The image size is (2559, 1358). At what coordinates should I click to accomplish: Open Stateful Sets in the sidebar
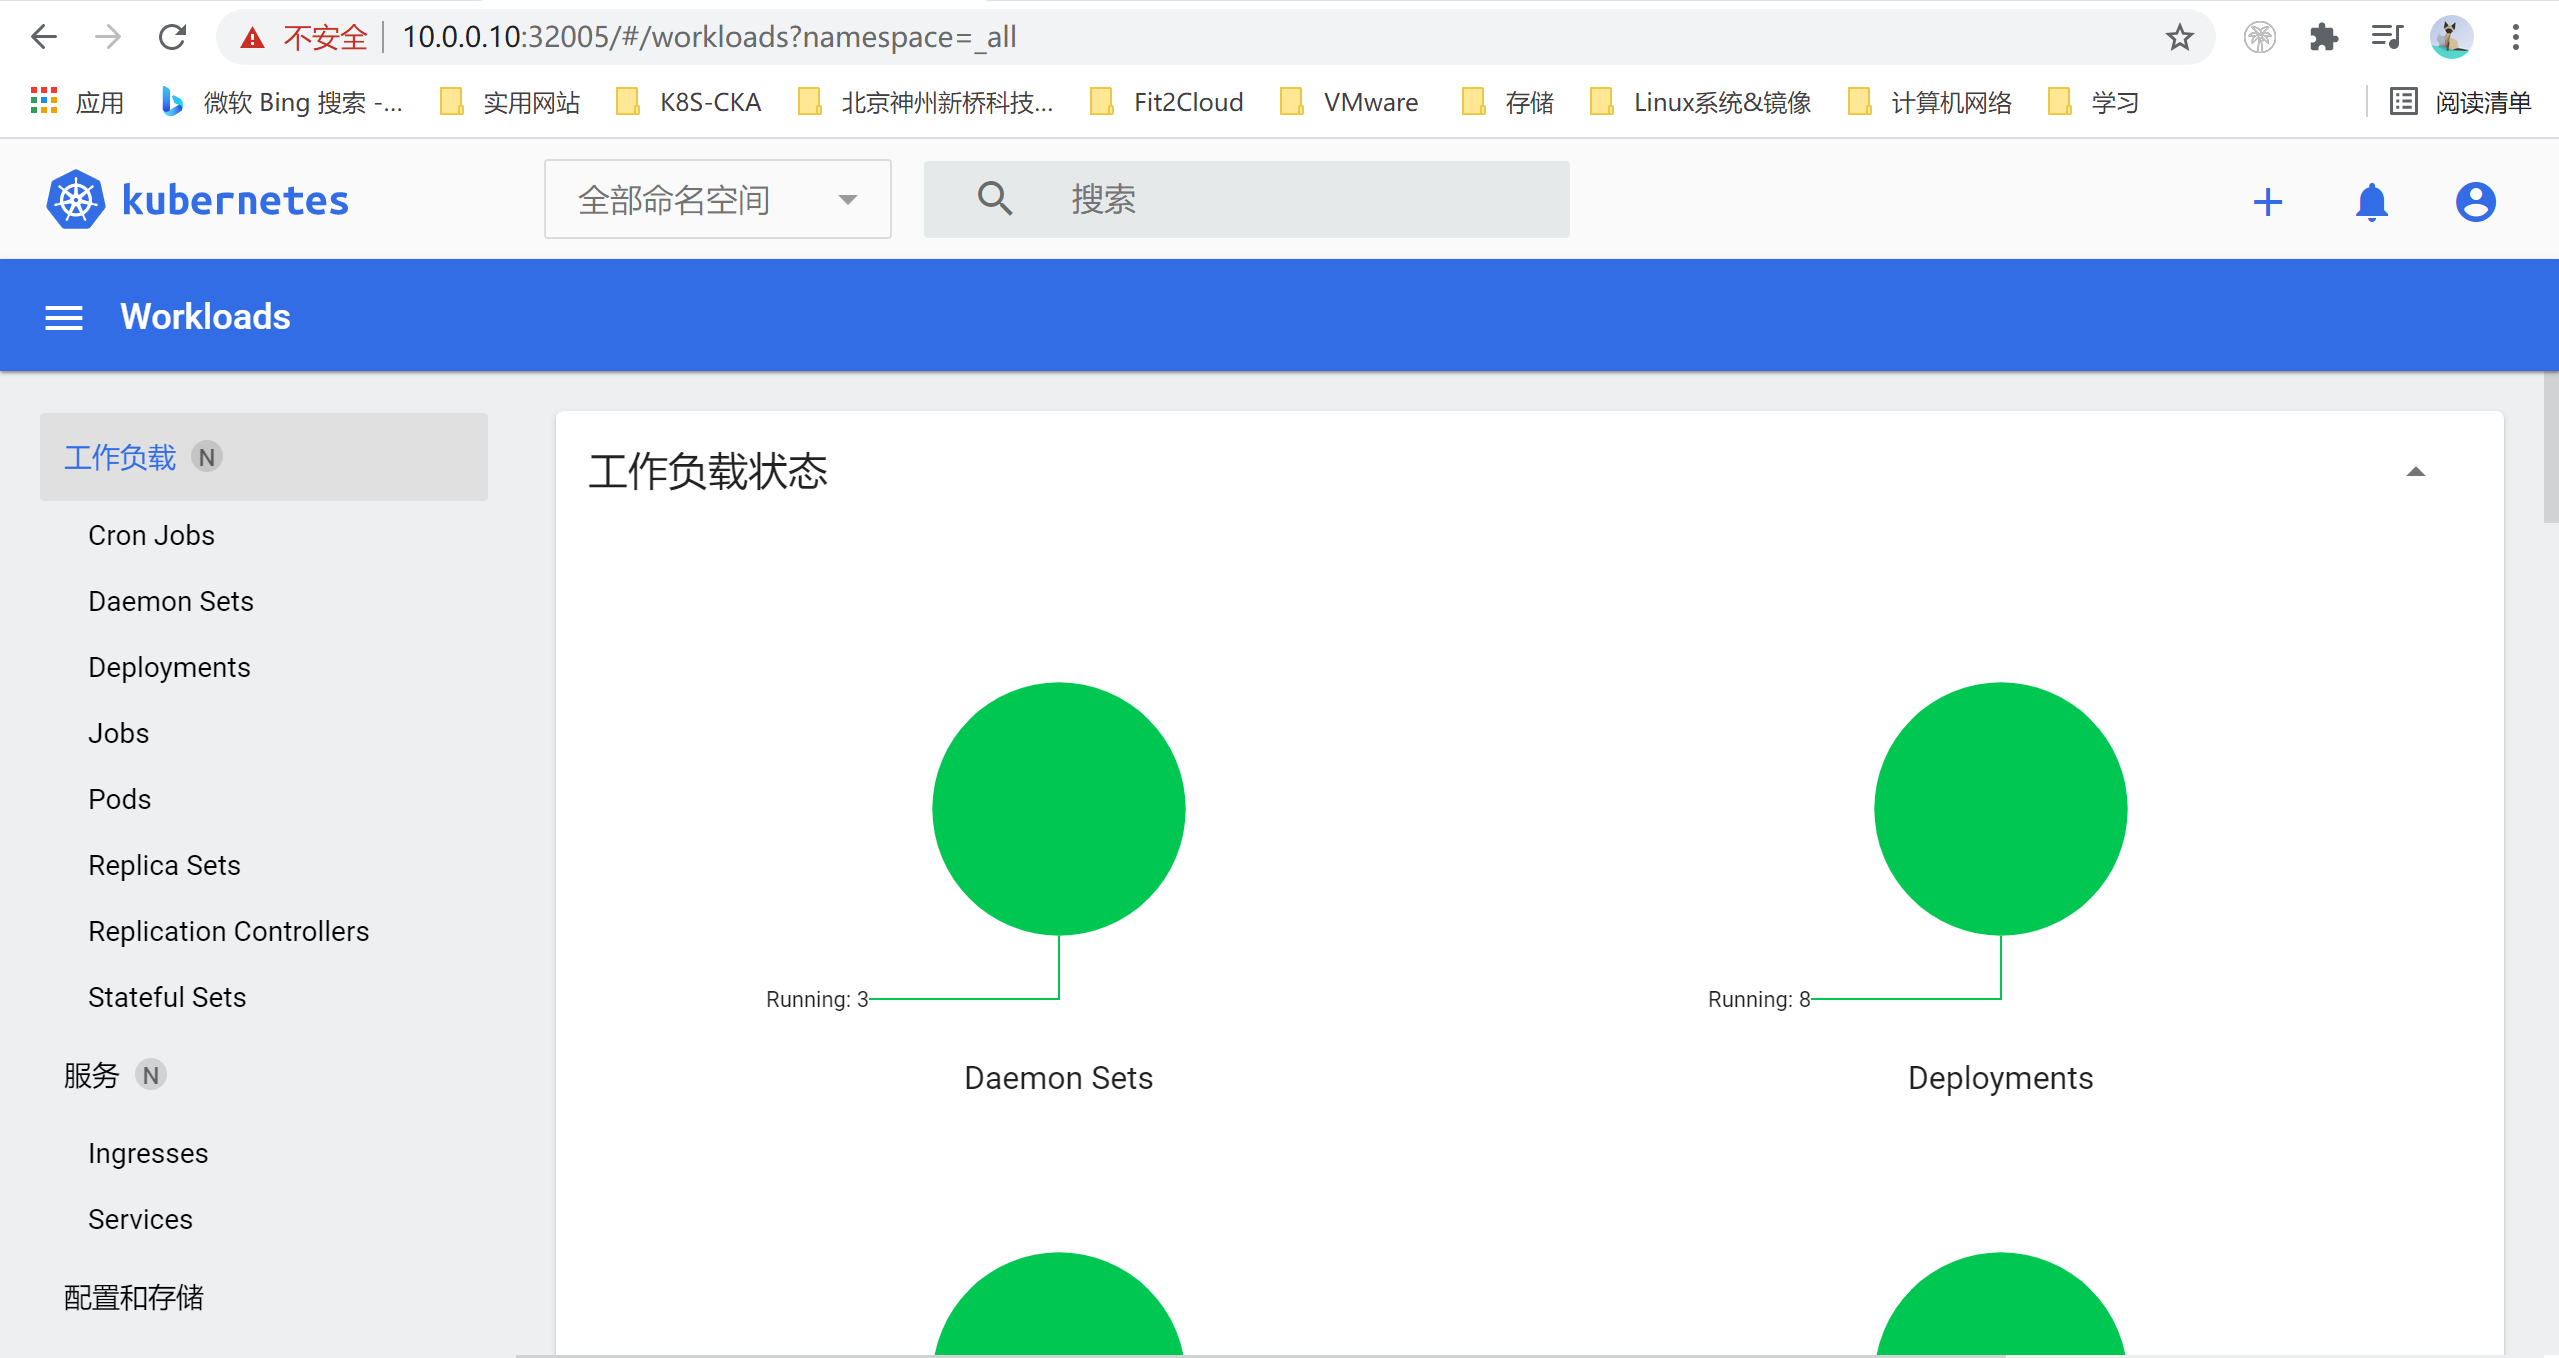click(167, 997)
